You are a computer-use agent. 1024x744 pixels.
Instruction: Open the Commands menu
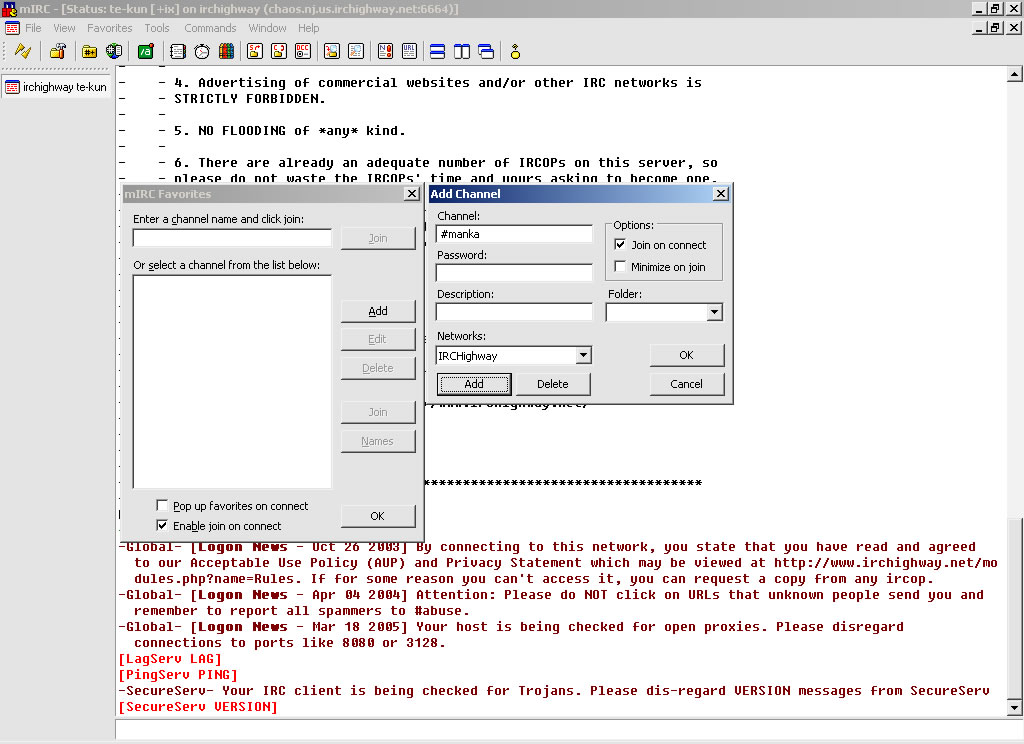coord(210,28)
